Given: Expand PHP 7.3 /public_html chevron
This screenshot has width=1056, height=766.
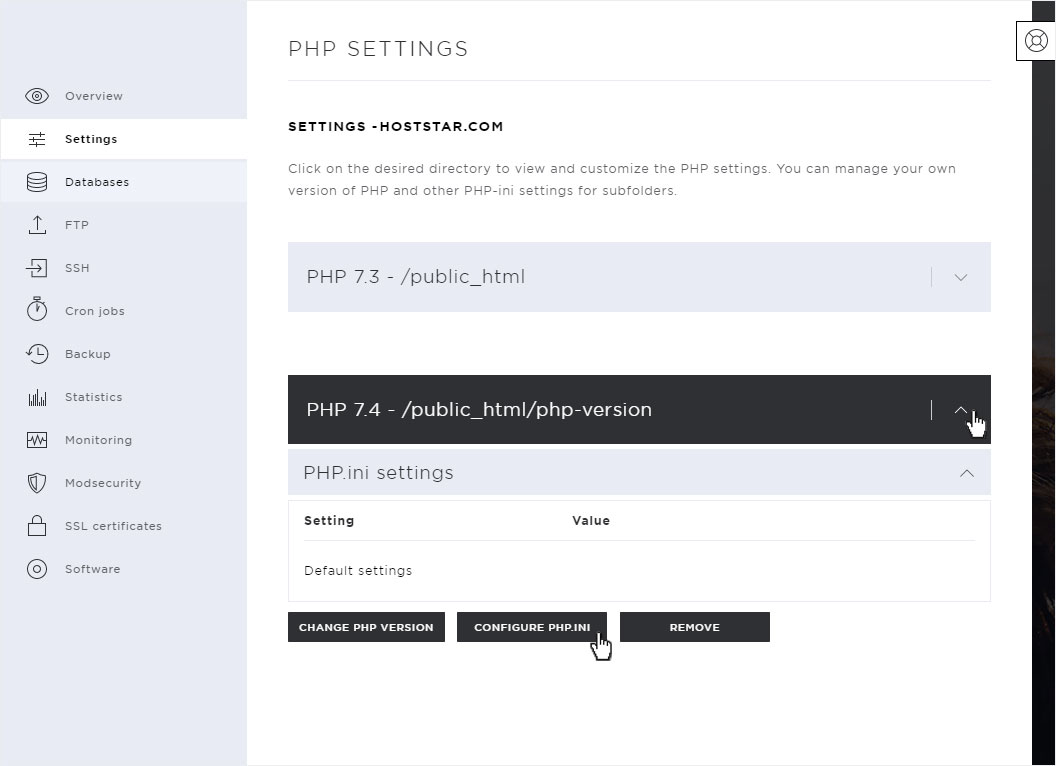Looking at the screenshot, I should click(x=961, y=277).
